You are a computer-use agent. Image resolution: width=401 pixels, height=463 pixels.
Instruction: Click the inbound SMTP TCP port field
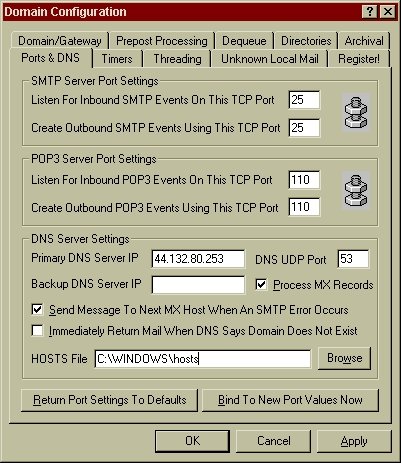(304, 100)
